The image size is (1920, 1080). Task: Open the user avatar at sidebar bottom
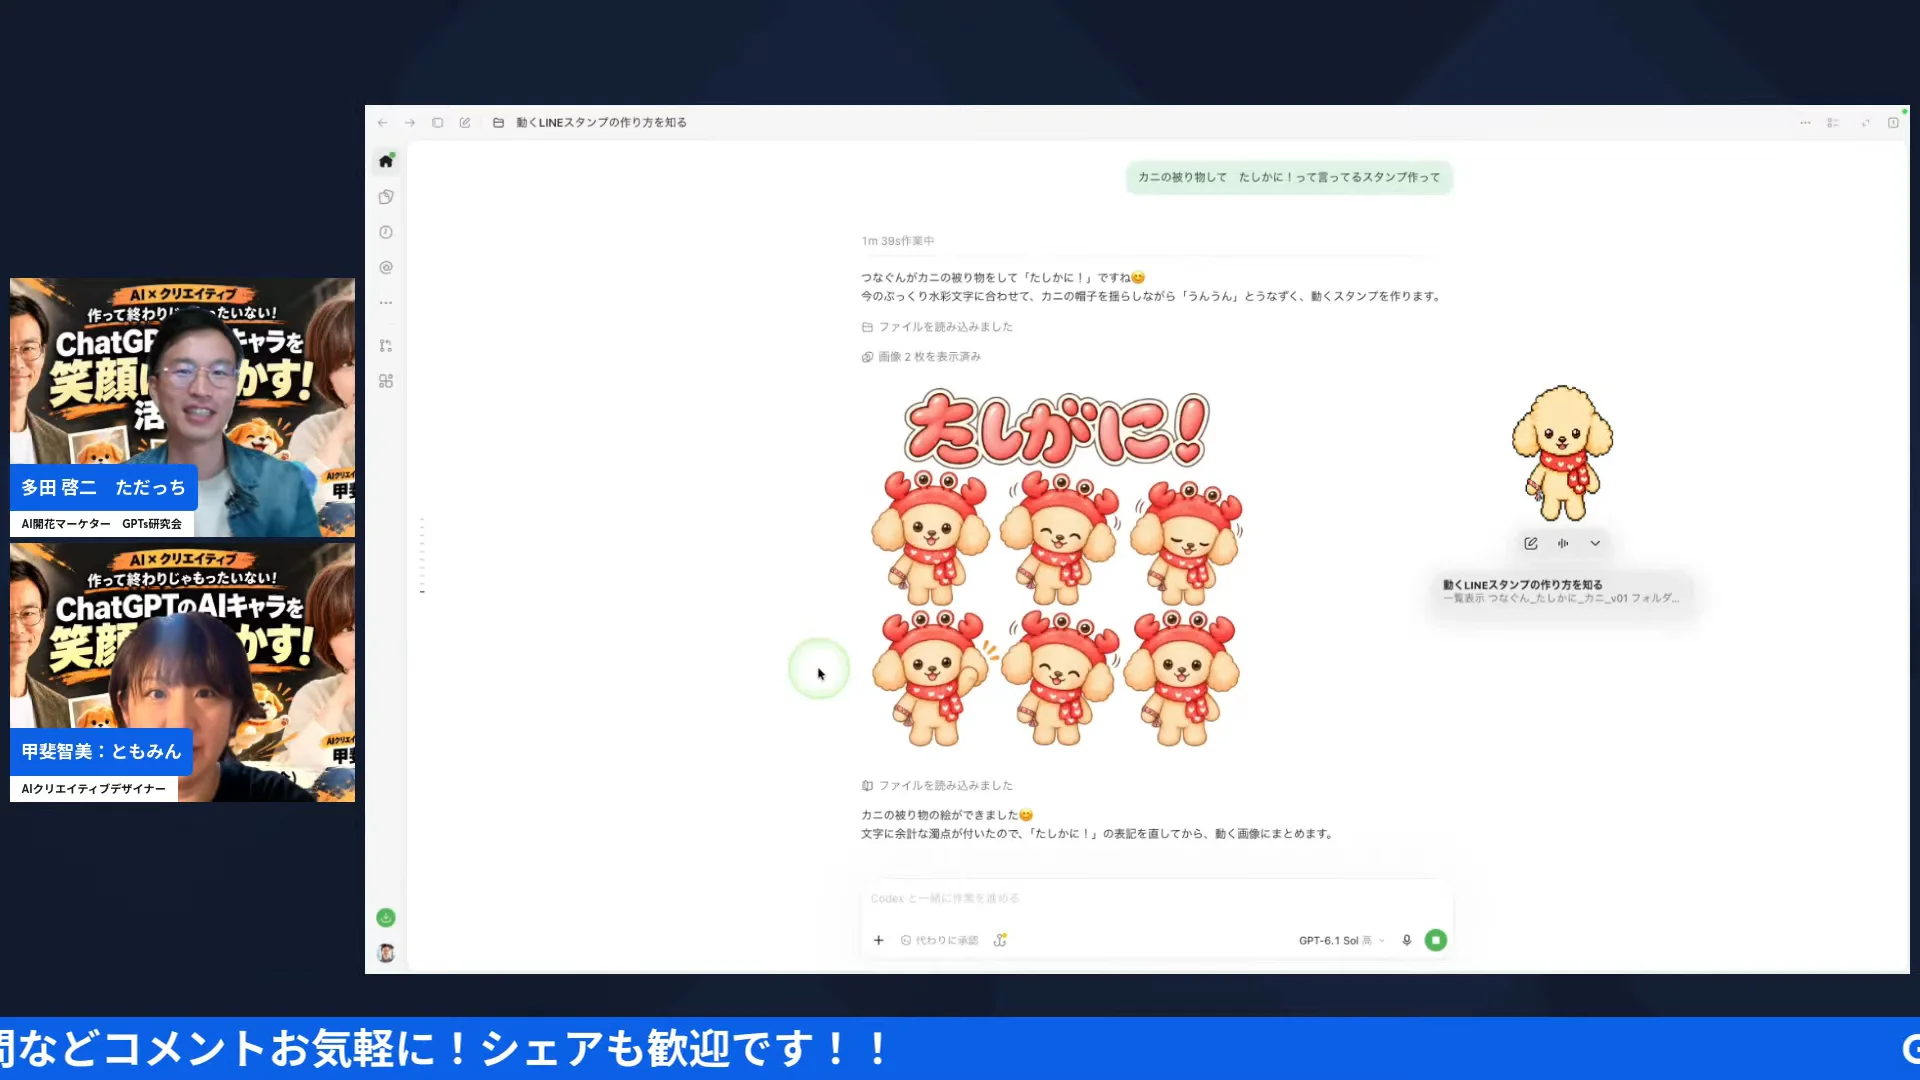point(386,953)
